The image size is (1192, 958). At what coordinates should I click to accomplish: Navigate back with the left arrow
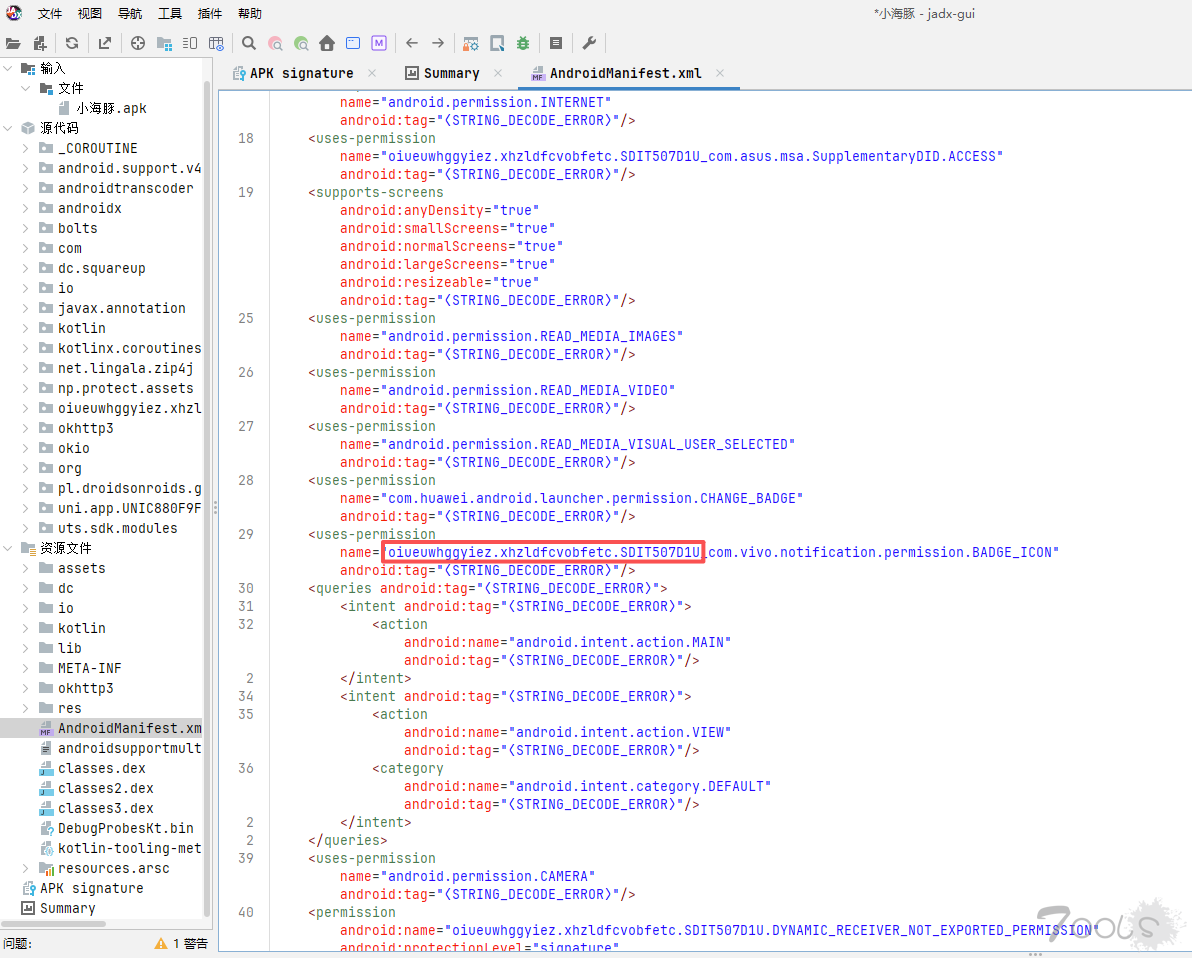[x=412, y=43]
